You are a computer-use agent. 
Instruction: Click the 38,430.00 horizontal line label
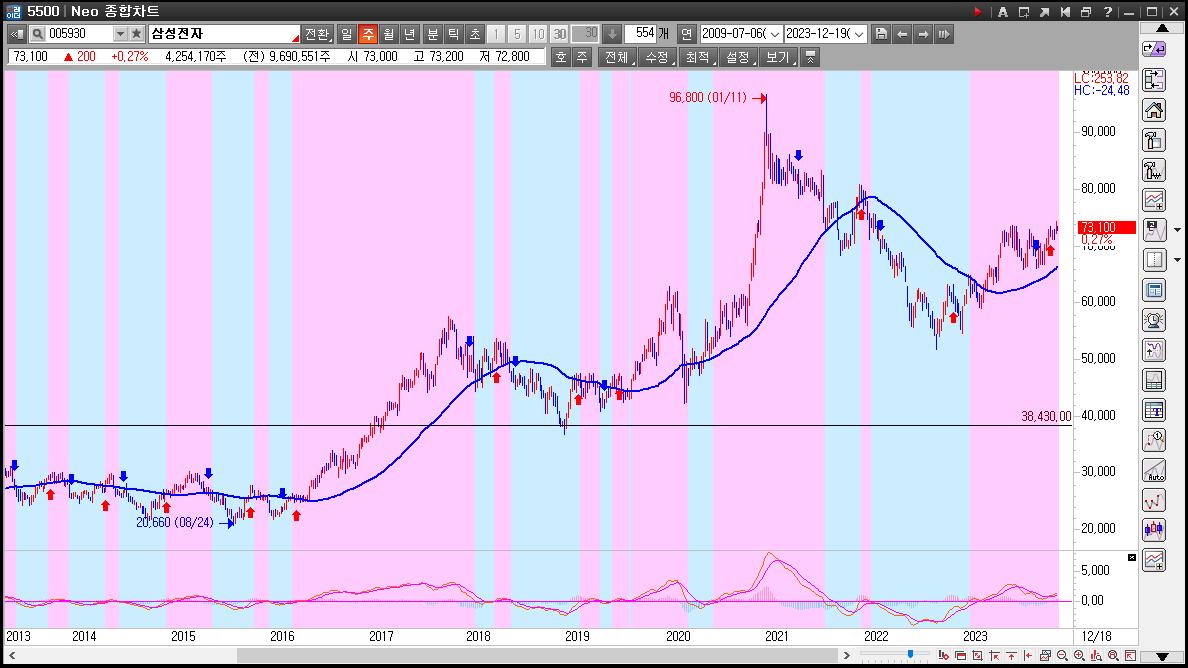(1046, 417)
